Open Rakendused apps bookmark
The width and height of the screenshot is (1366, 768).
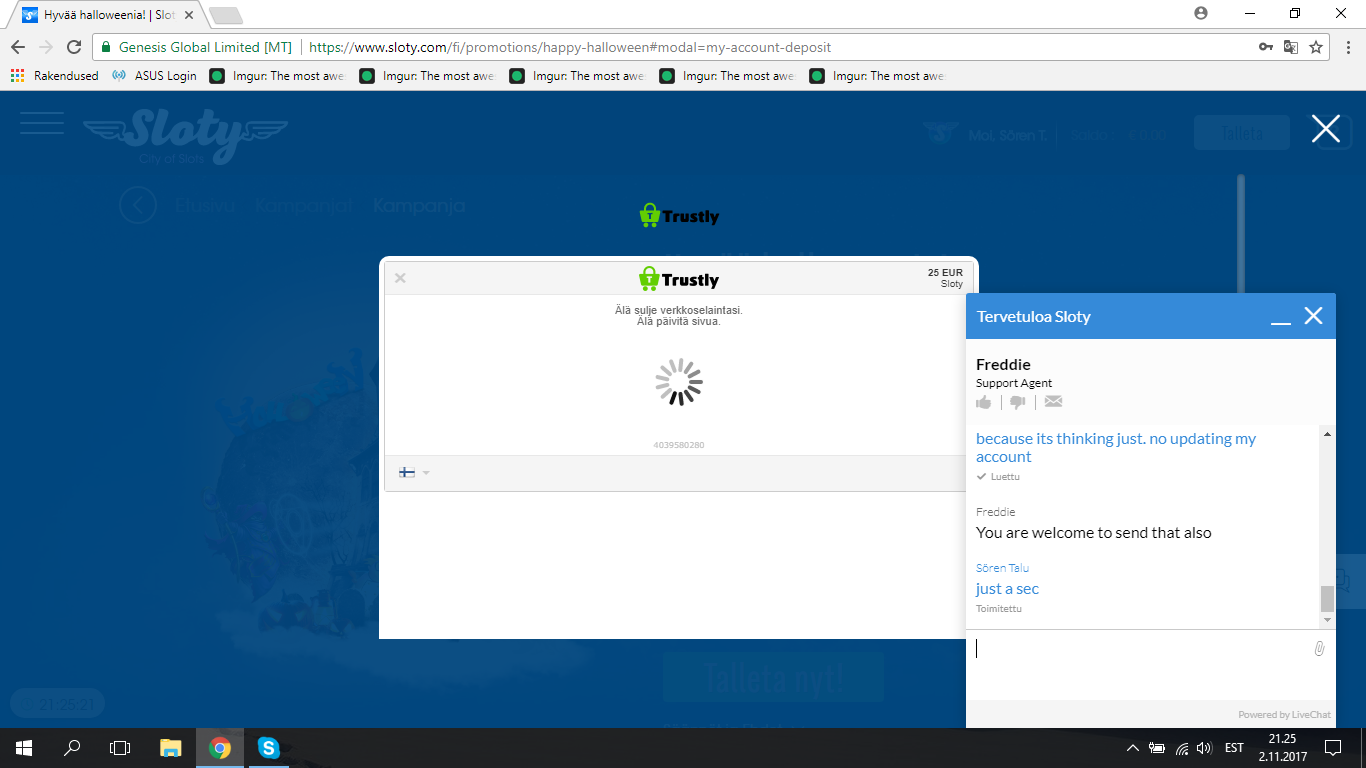(55, 76)
